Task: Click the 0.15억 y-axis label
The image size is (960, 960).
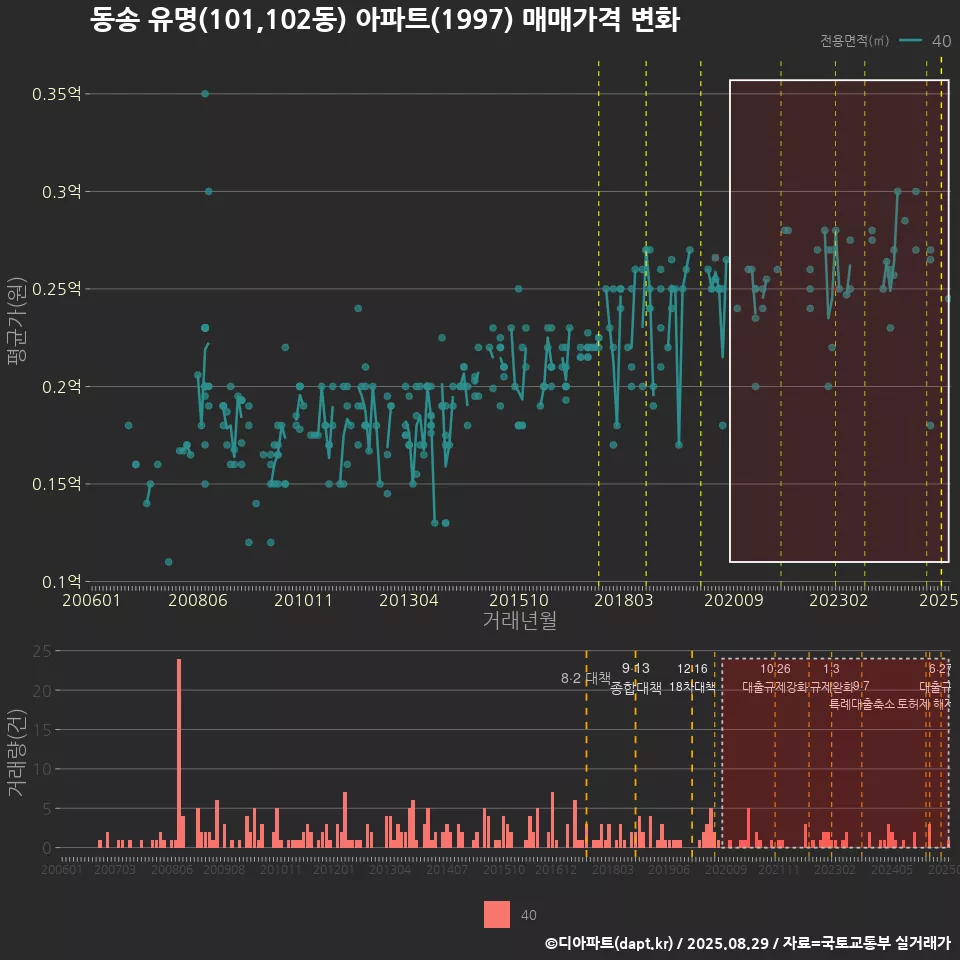Action: (56, 484)
